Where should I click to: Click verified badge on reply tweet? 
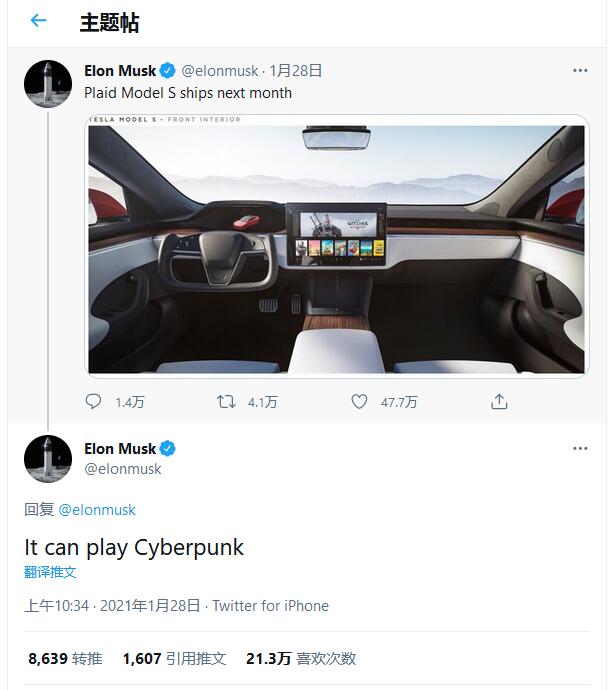(169, 448)
